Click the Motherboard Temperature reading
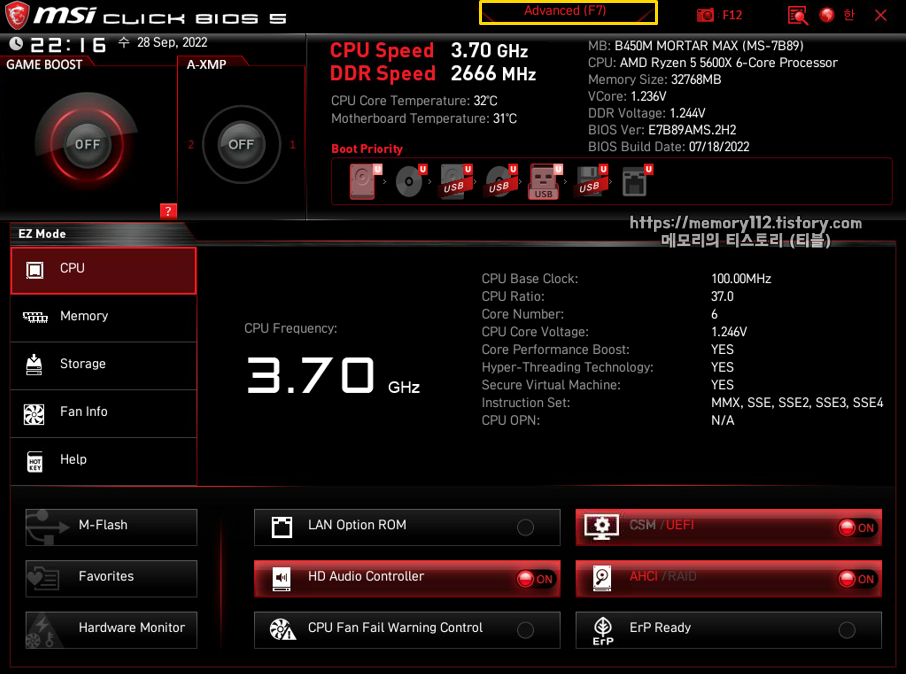906x674 pixels. [x=424, y=118]
